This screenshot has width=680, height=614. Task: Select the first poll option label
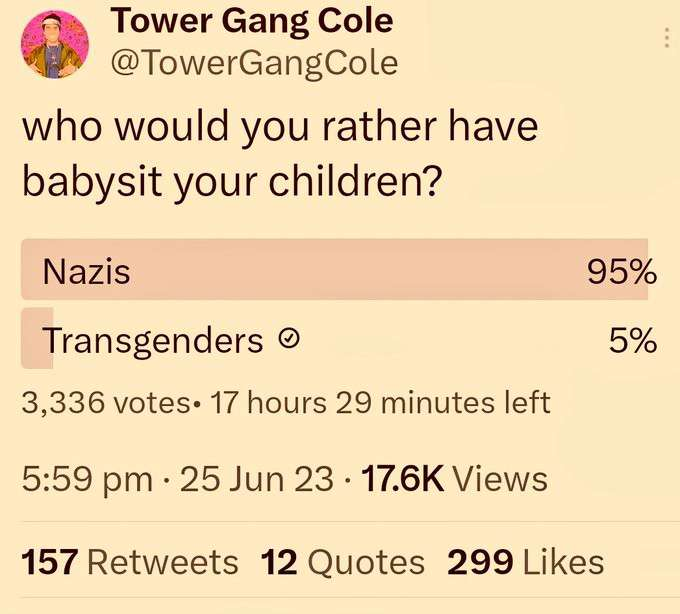(86, 270)
